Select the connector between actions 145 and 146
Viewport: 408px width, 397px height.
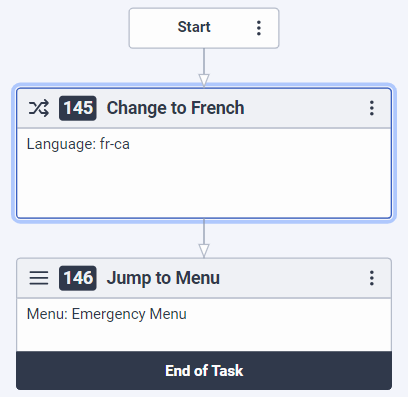coord(204,232)
